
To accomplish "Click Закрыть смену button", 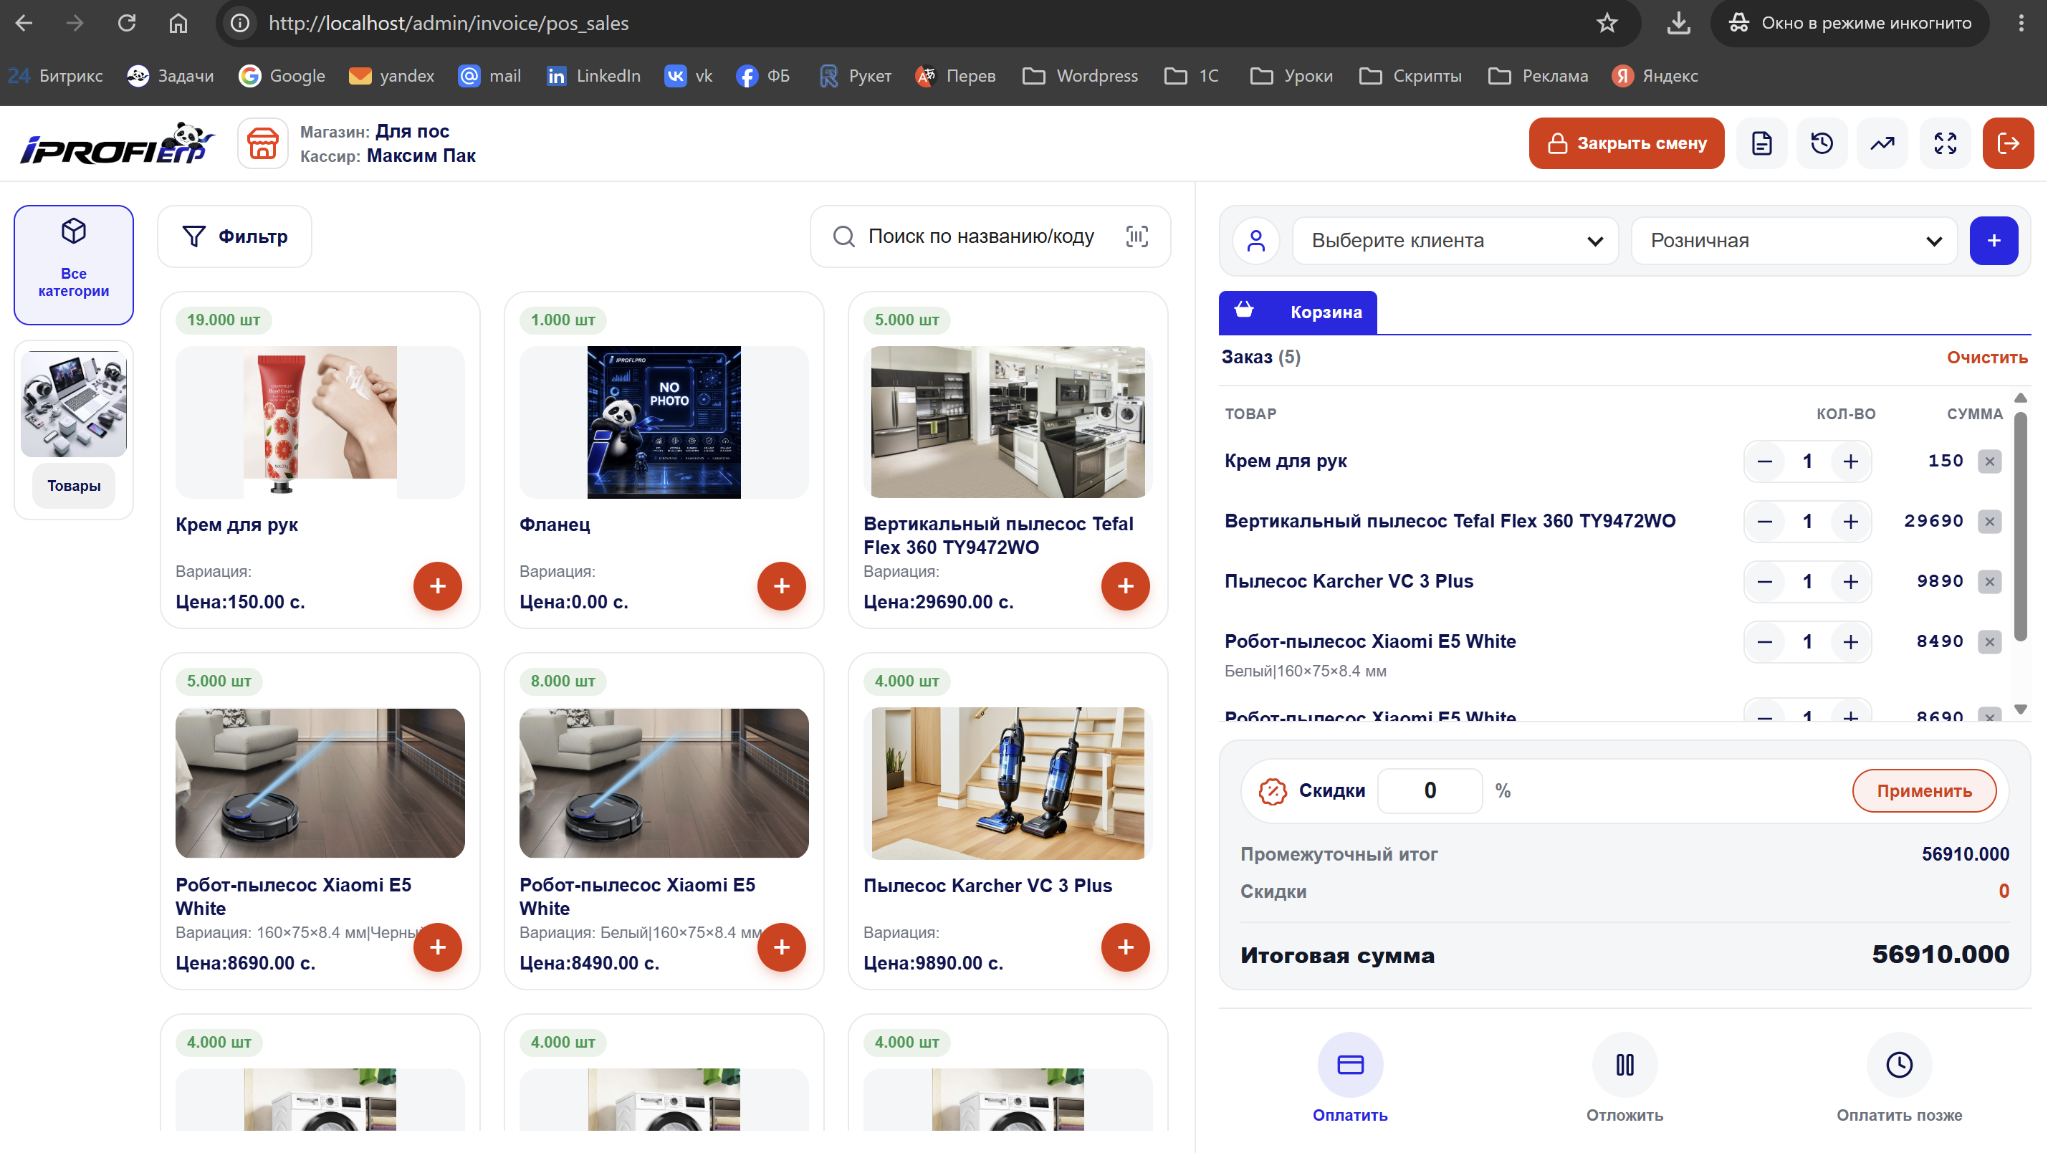I will (1627, 143).
